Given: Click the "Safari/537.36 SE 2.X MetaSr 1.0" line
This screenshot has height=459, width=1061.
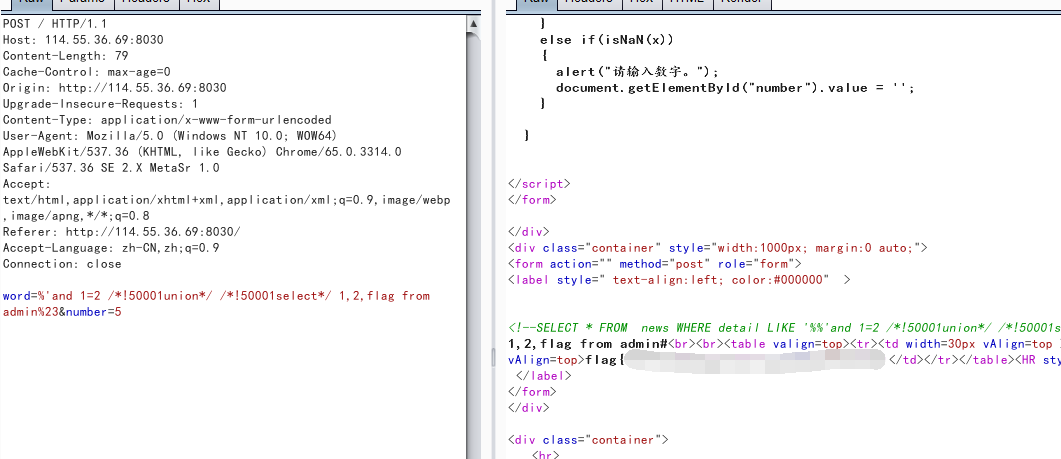Looking at the screenshot, I should 111,168.
